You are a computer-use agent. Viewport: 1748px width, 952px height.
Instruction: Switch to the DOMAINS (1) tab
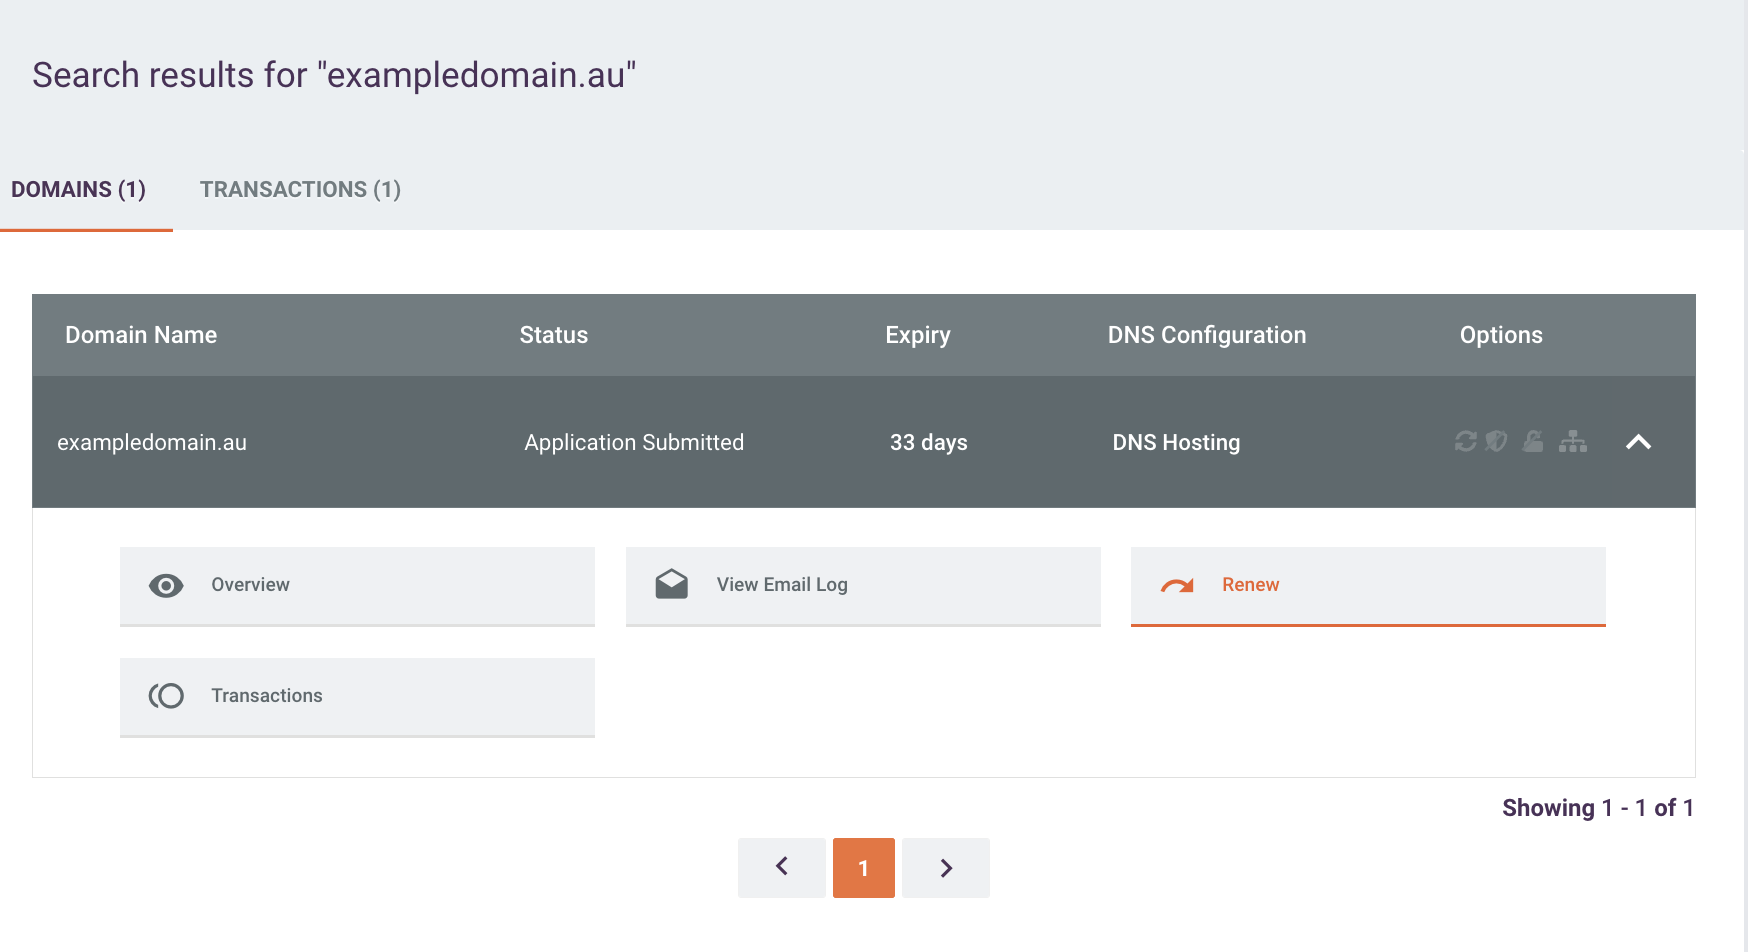pyautogui.click(x=79, y=190)
